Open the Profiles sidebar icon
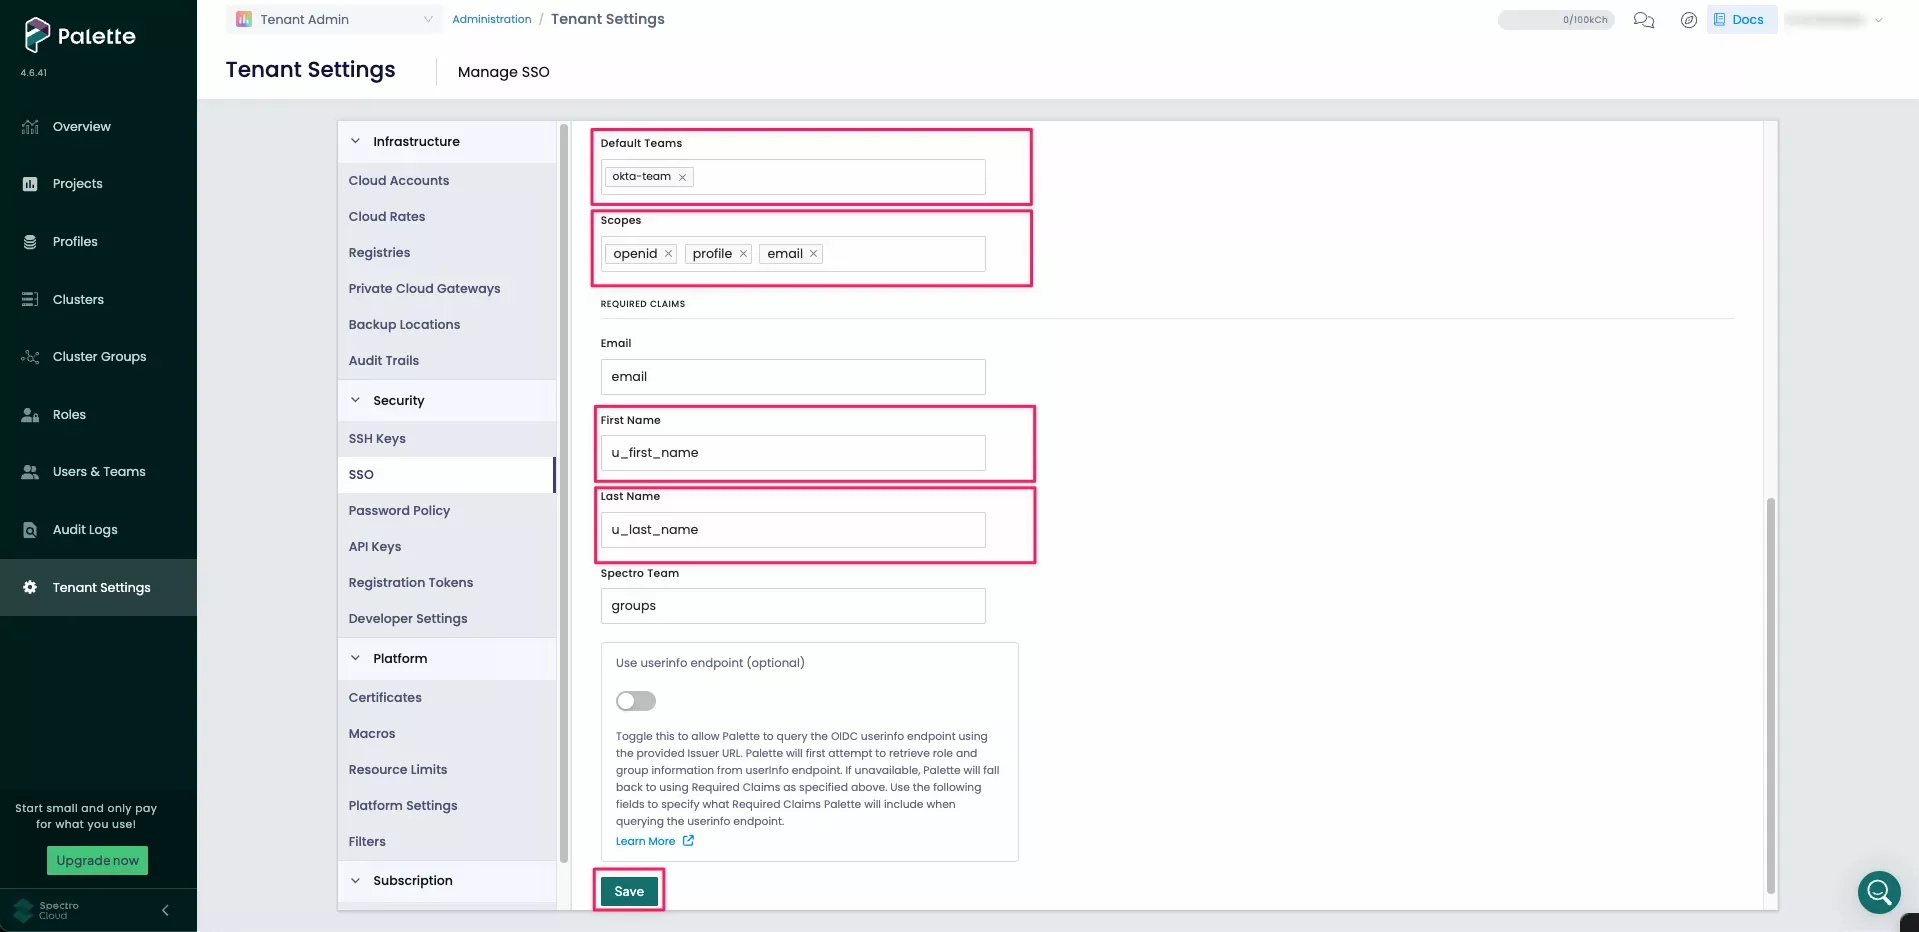 (x=30, y=241)
